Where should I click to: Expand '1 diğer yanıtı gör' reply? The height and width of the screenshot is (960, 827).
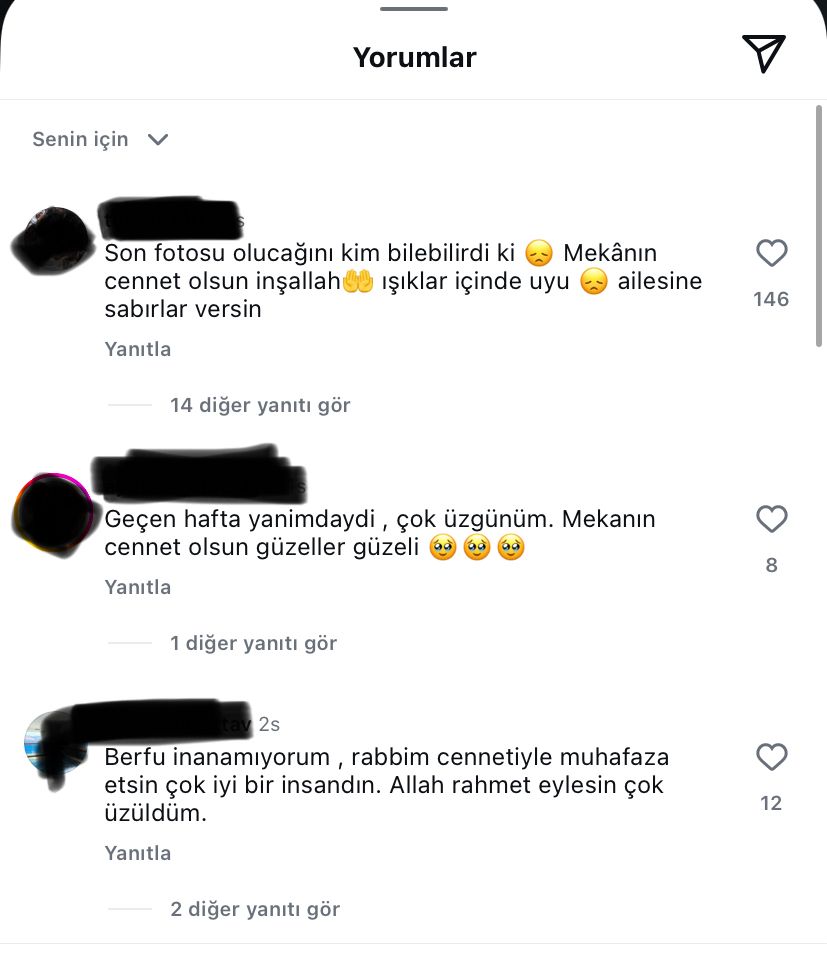coord(253,643)
